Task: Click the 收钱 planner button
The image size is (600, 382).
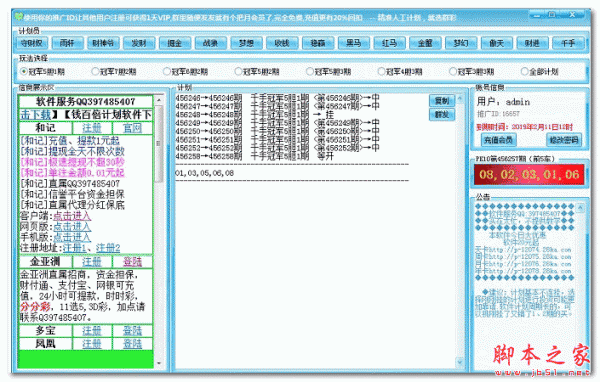Action: pyautogui.click(x=282, y=43)
